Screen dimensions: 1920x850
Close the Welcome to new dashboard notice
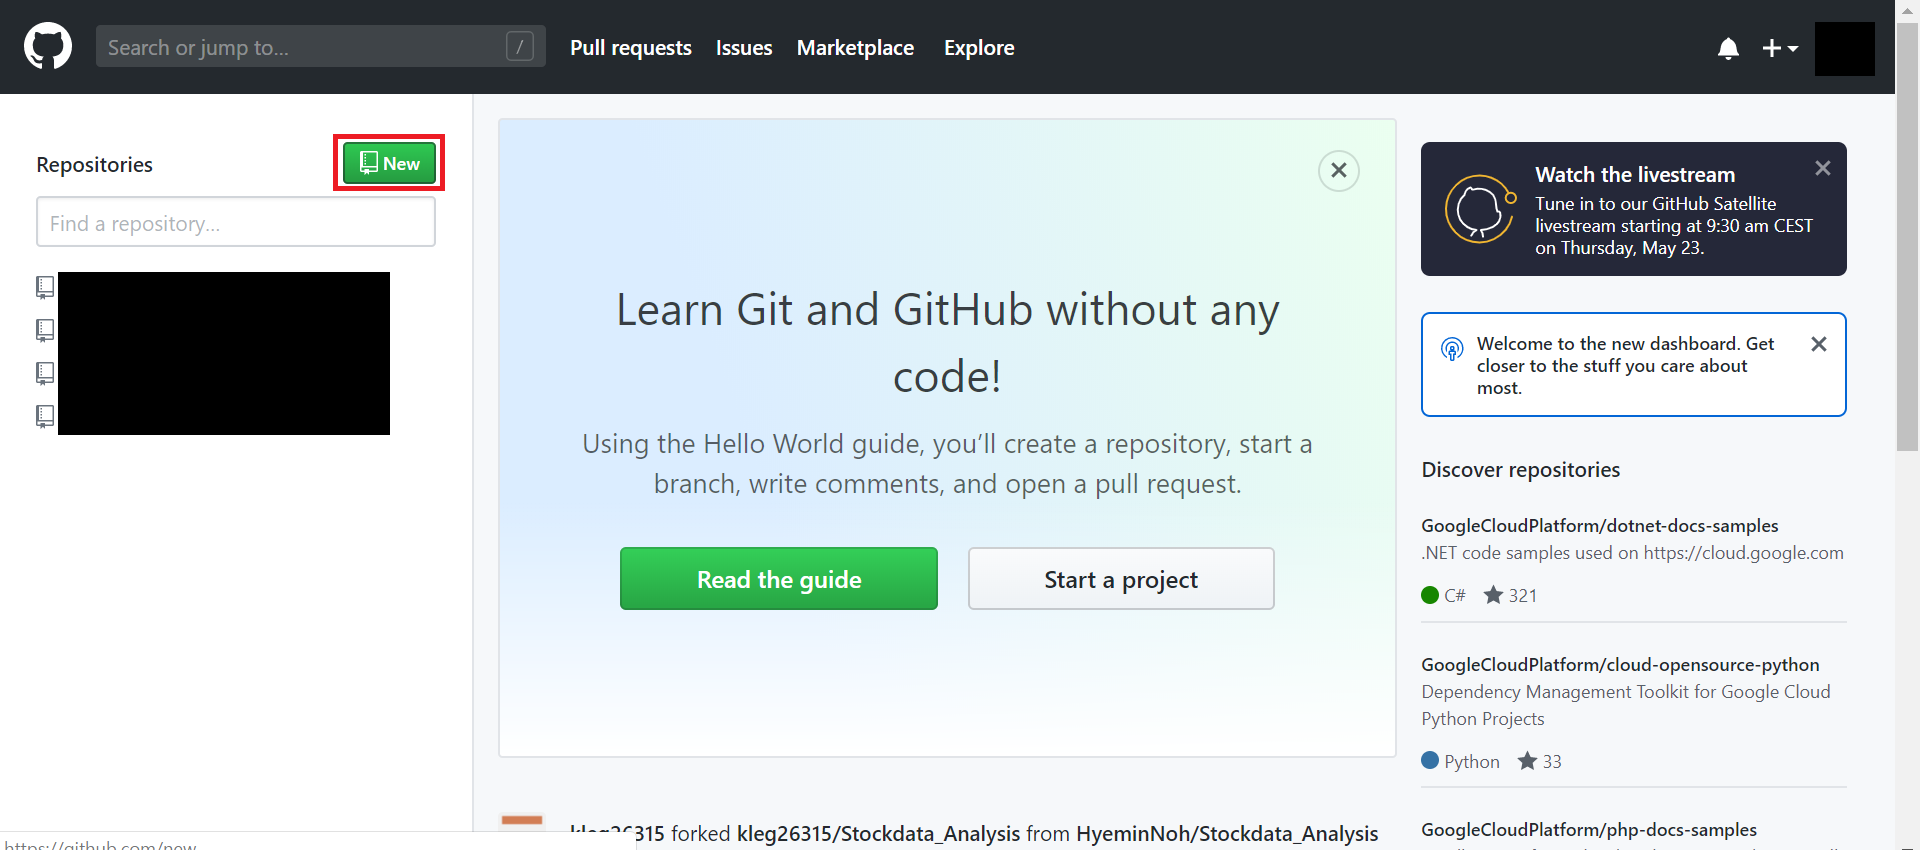pyautogui.click(x=1819, y=344)
